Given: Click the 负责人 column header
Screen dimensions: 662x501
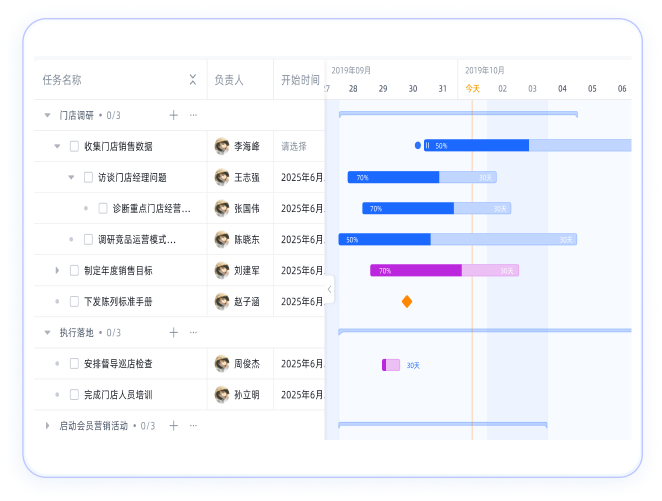Looking at the screenshot, I should tap(228, 80).
